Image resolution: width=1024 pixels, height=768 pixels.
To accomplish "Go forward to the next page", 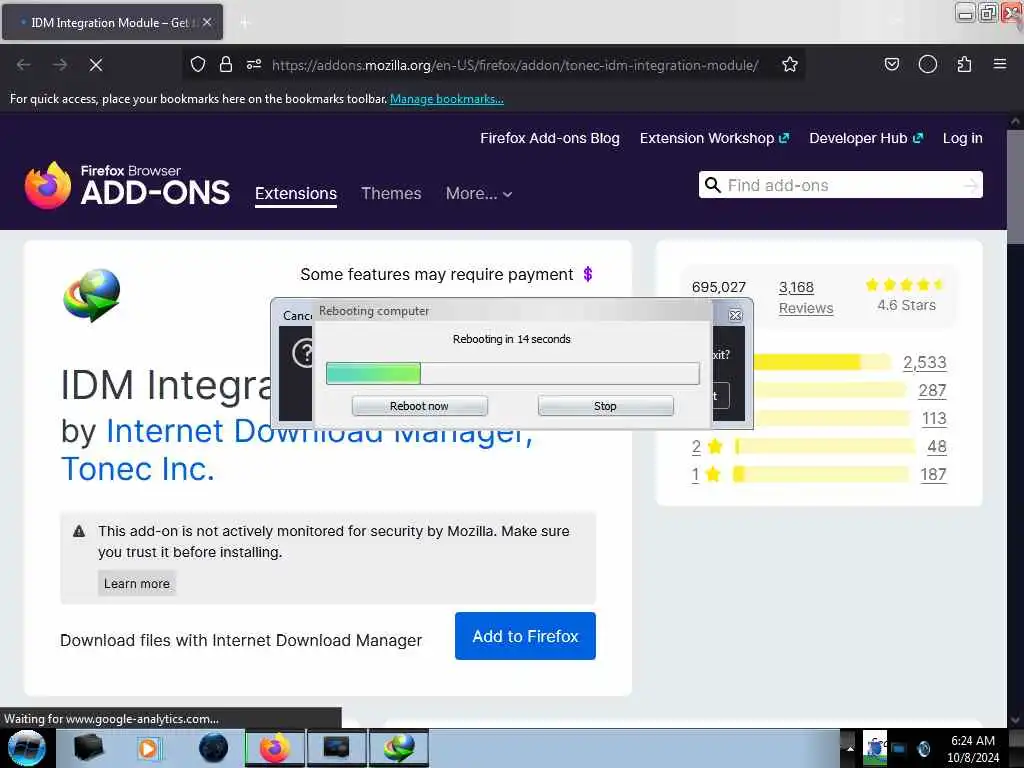I will point(60,65).
